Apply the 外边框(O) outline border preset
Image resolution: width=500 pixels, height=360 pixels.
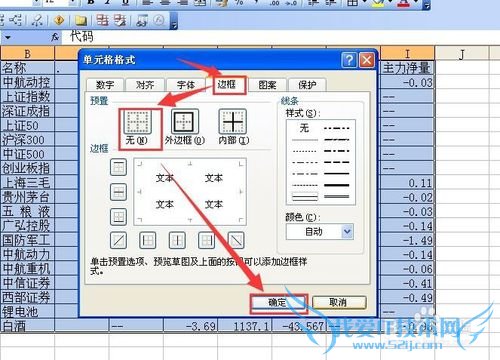click(184, 122)
